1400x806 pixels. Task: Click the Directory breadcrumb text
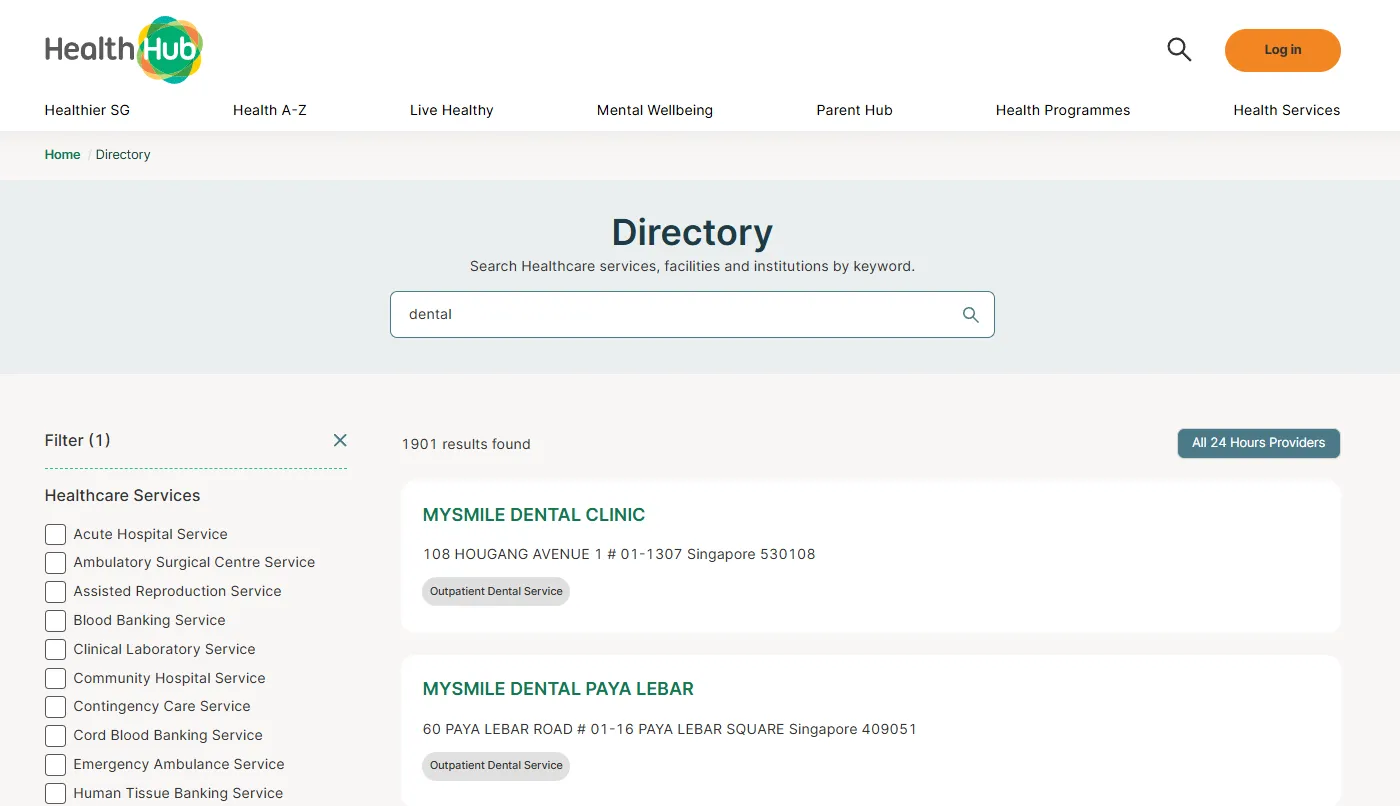123,155
